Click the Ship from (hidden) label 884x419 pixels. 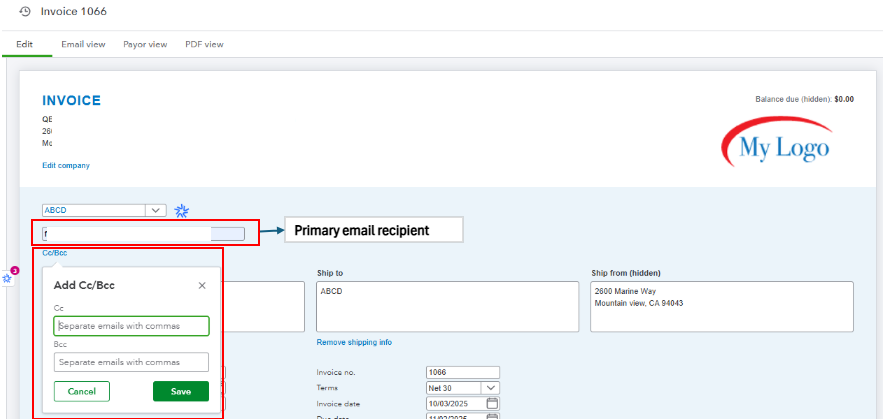click(x=626, y=273)
